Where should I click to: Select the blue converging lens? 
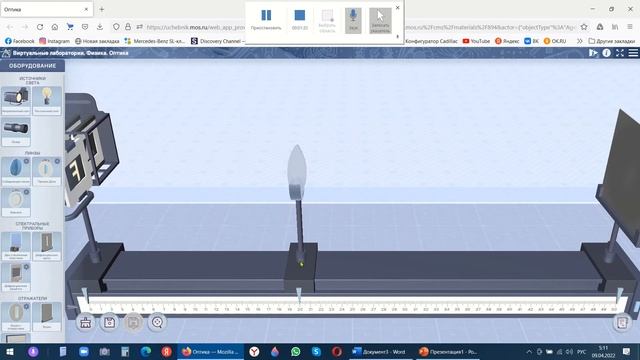(16, 171)
